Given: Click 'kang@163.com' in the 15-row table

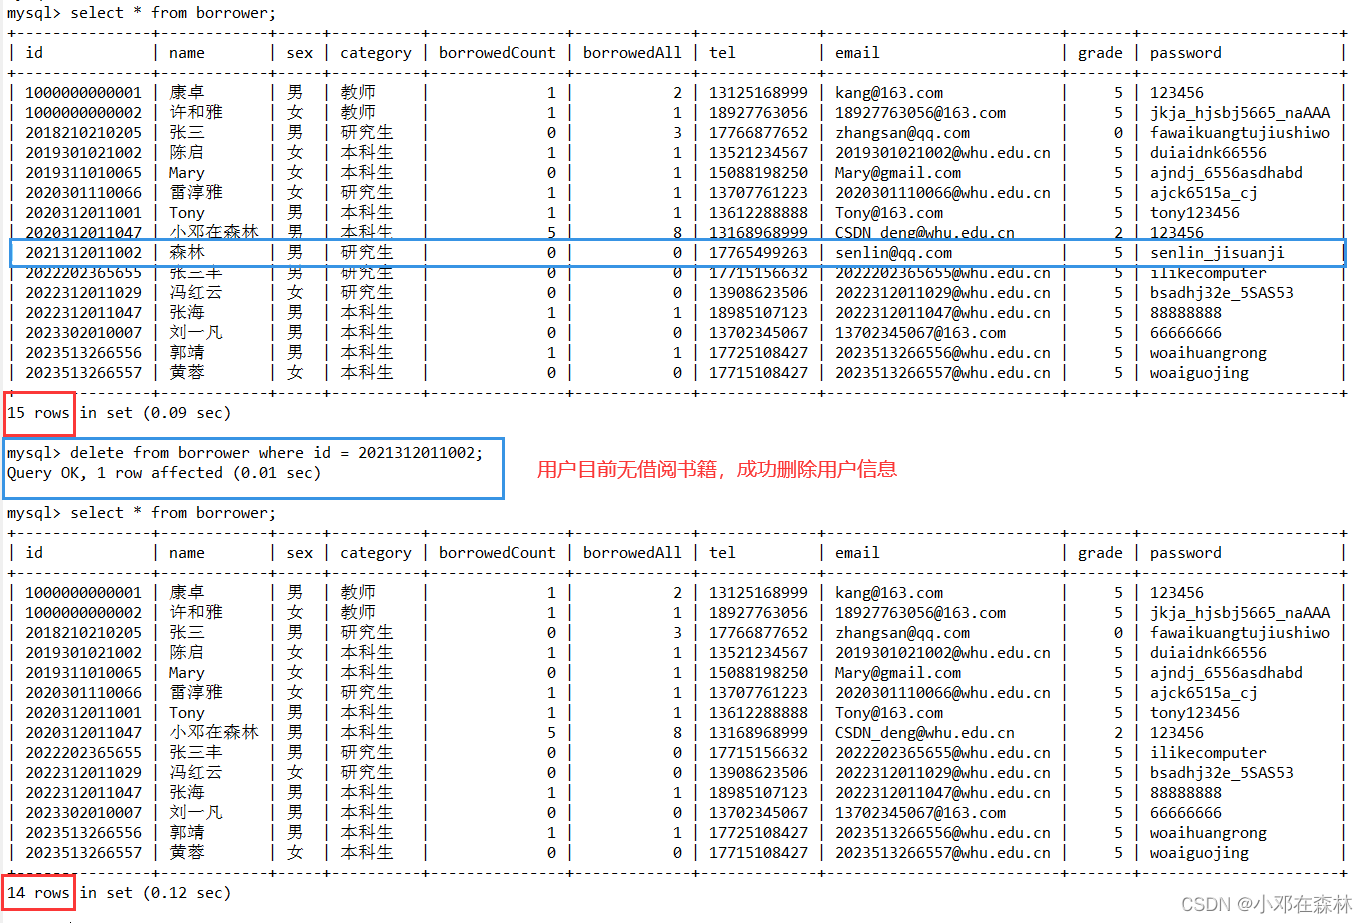Looking at the screenshot, I should point(889,93).
